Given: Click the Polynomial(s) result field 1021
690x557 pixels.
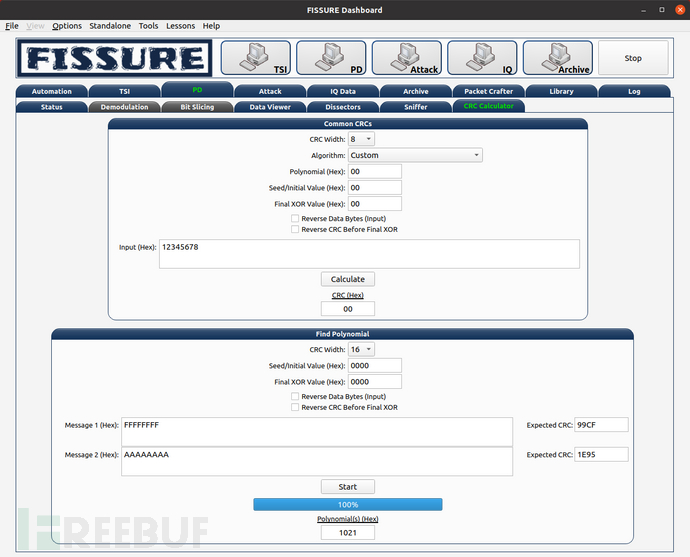Looking at the screenshot, I should pos(348,533).
